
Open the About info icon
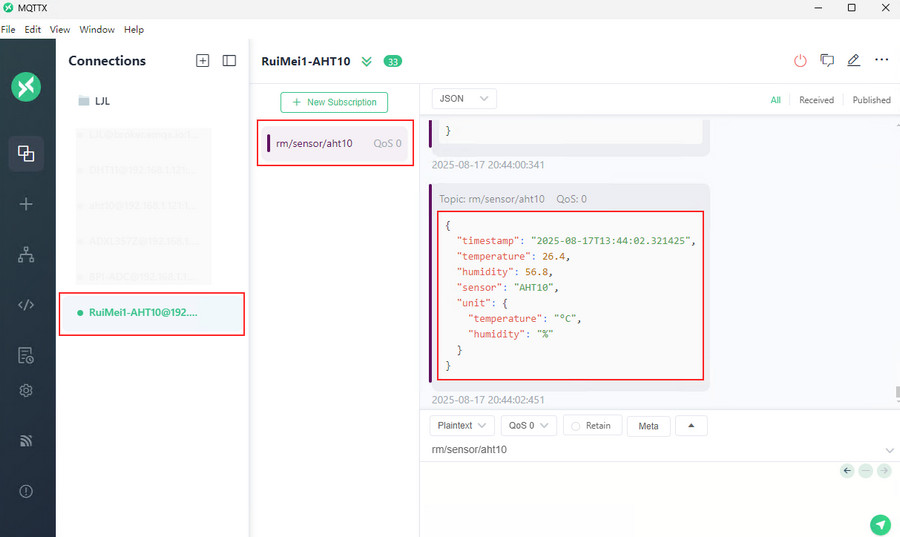(26, 491)
